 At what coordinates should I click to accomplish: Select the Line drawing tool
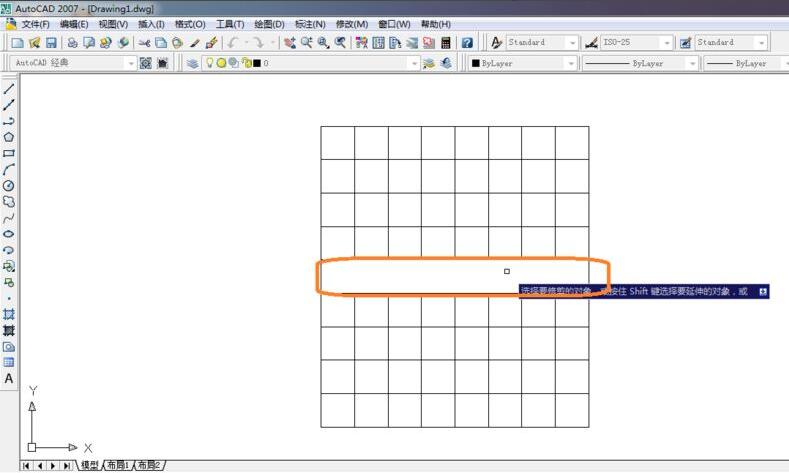pyautogui.click(x=9, y=89)
